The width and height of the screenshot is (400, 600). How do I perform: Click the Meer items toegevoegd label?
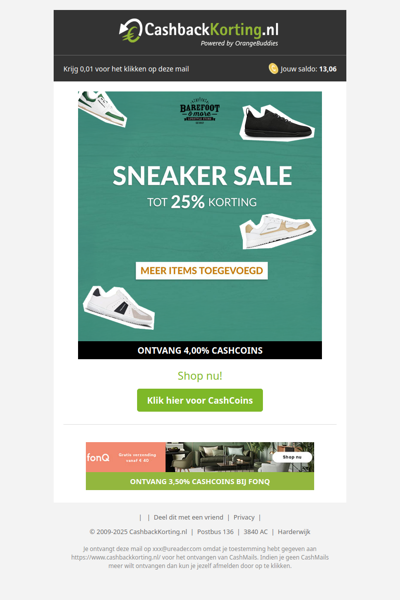coord(202,271)
